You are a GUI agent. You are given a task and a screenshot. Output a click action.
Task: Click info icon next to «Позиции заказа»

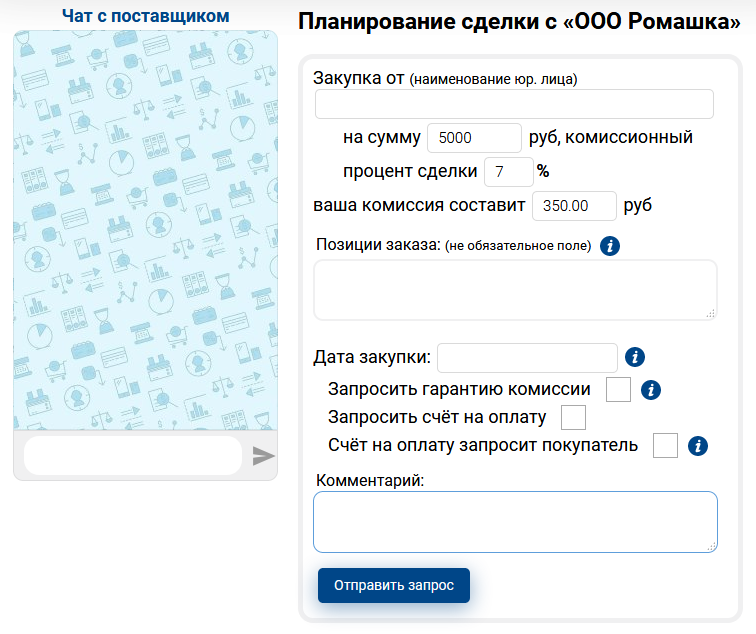click(610, 245)
